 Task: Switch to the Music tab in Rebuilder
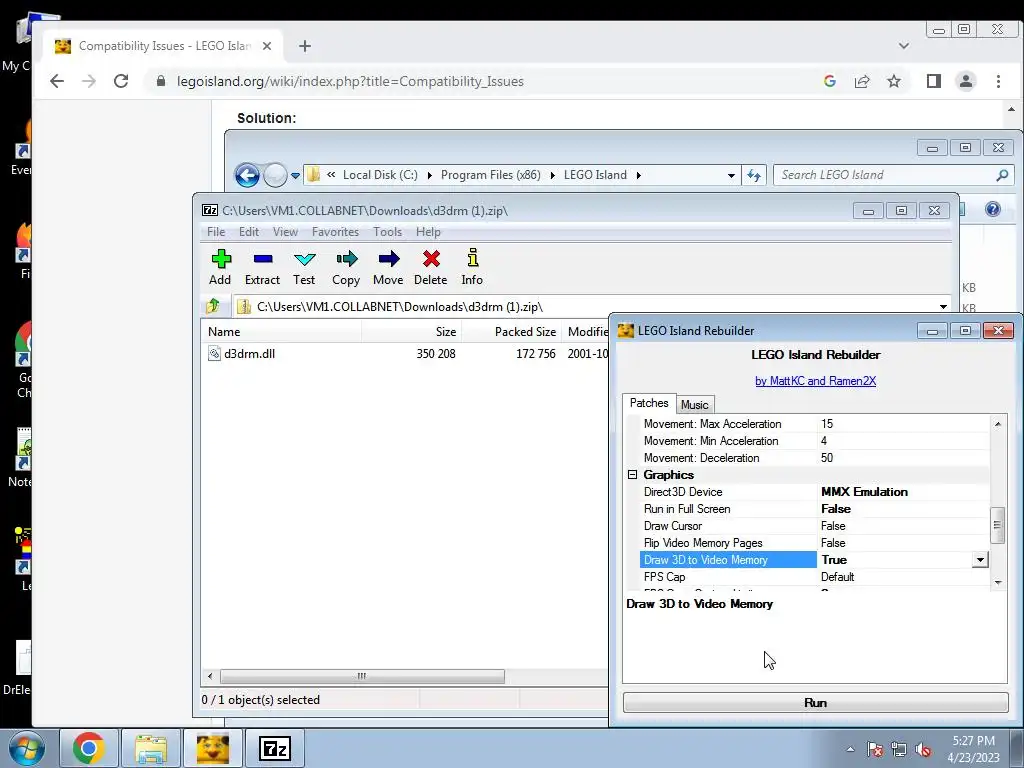(x=694, y=405)
